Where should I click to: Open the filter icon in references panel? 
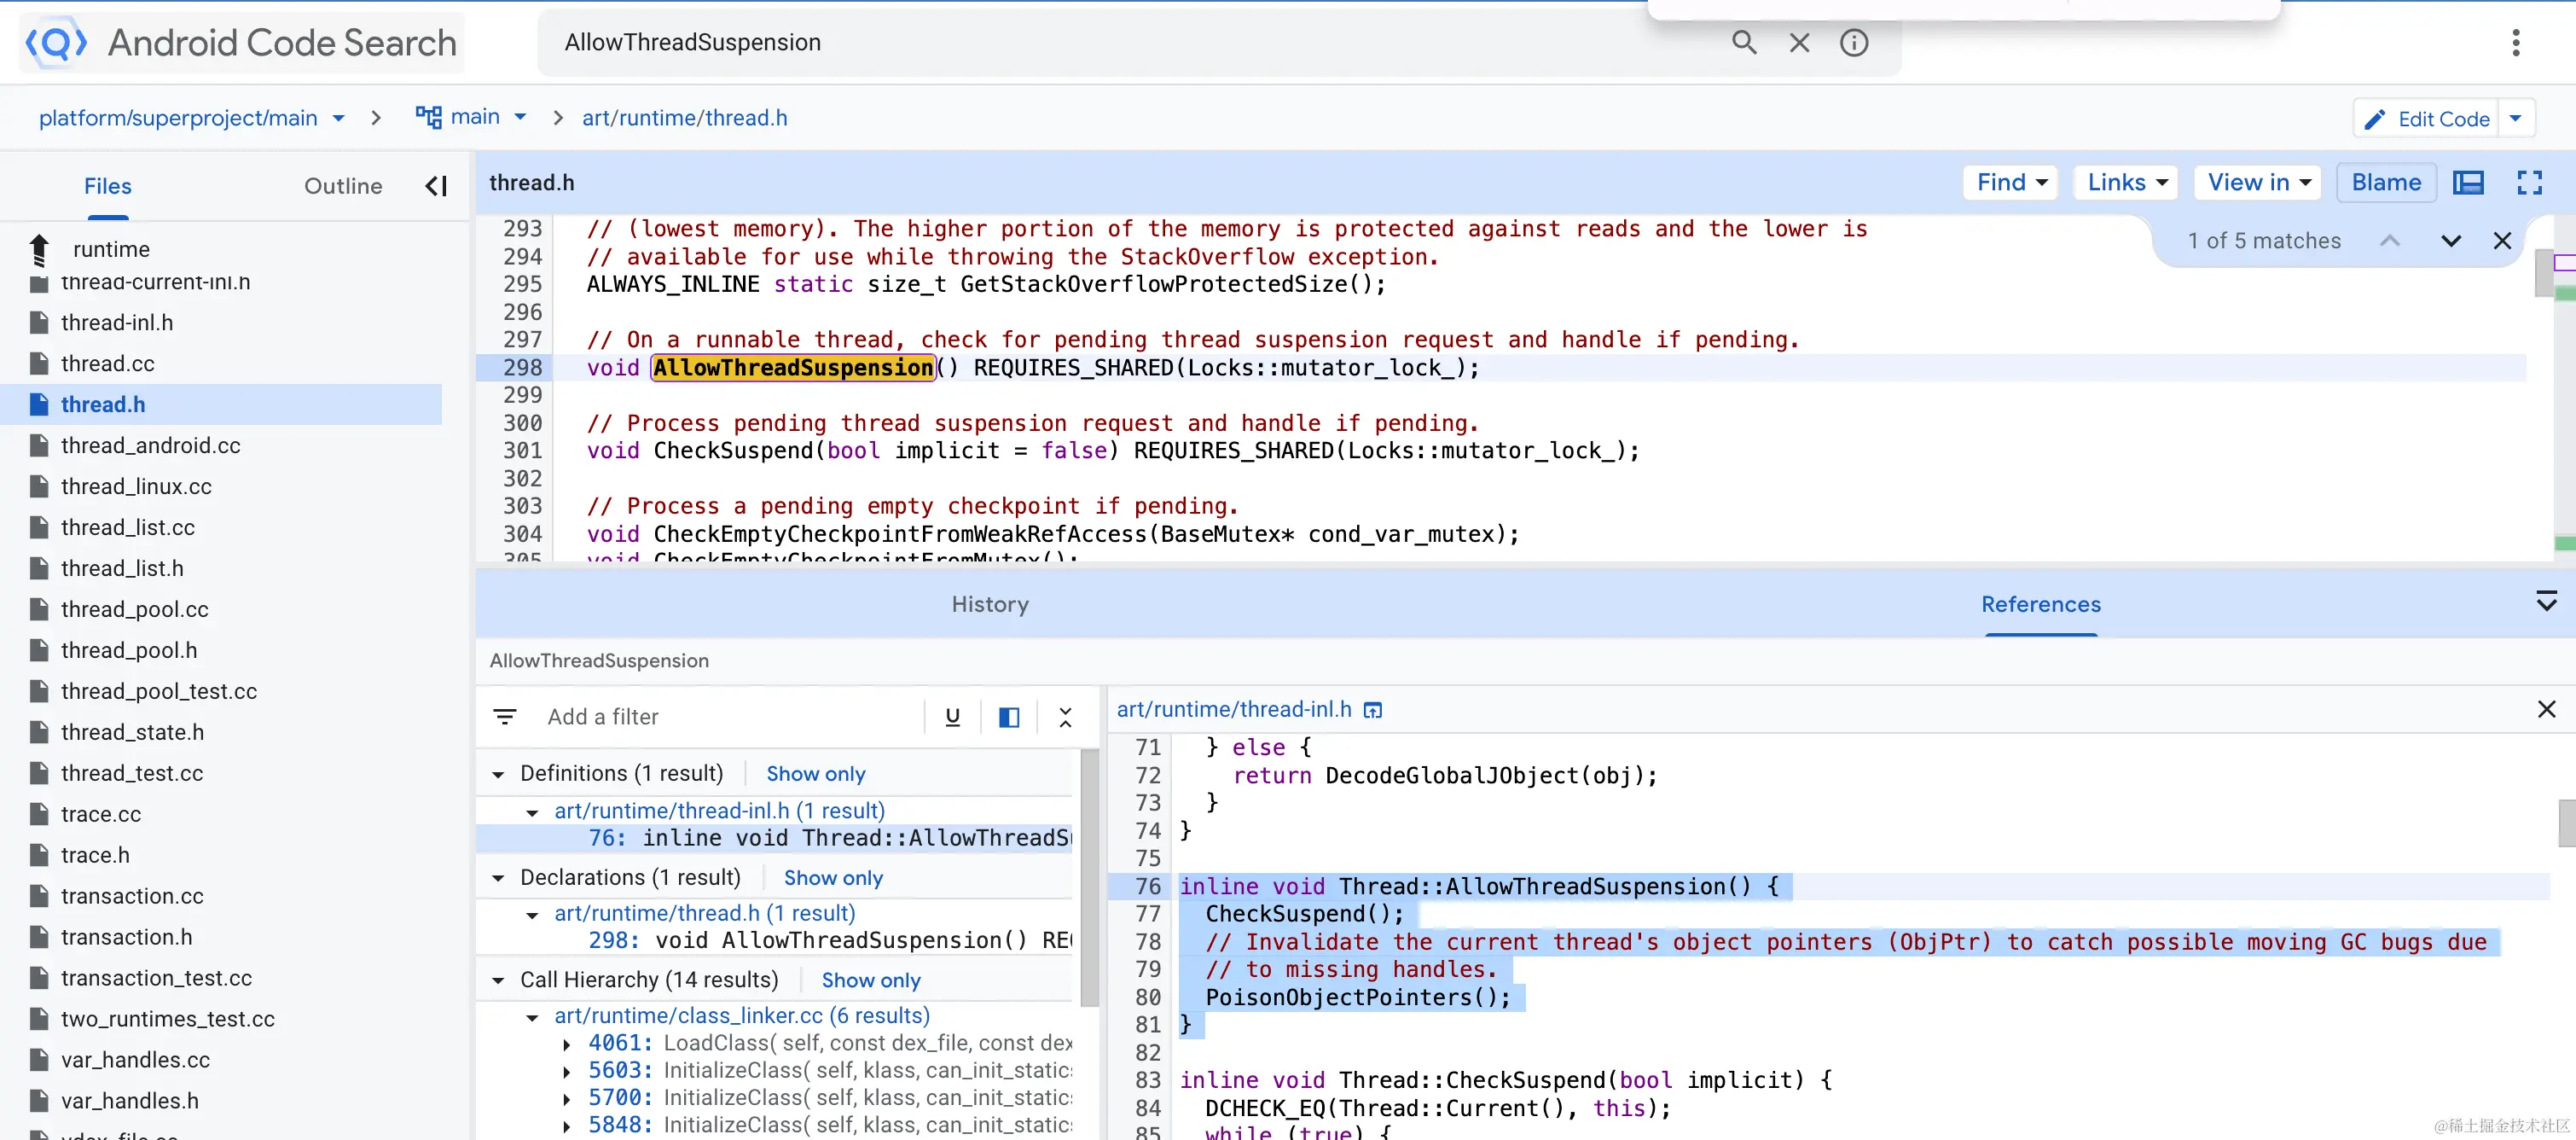(505, 716)
